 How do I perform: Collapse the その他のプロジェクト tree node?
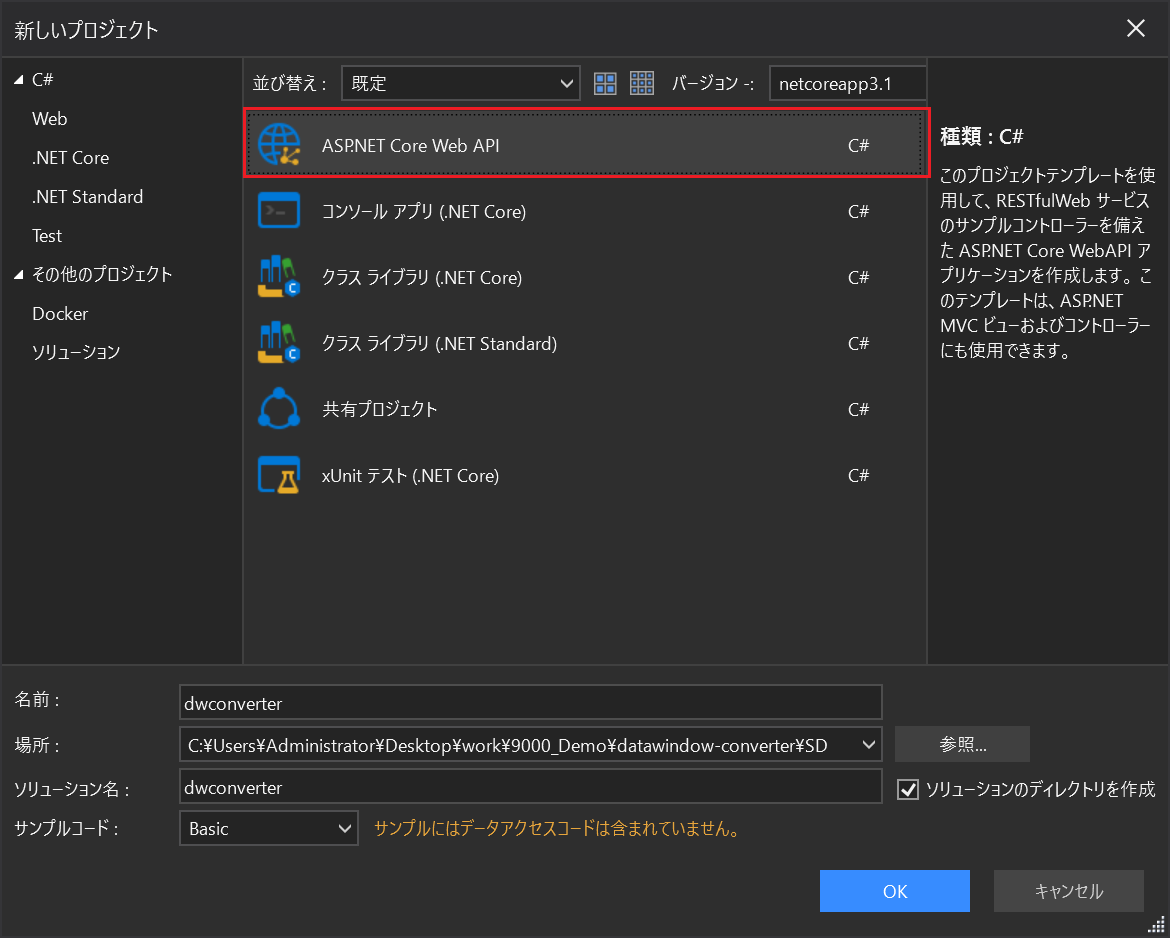point(19,275)
